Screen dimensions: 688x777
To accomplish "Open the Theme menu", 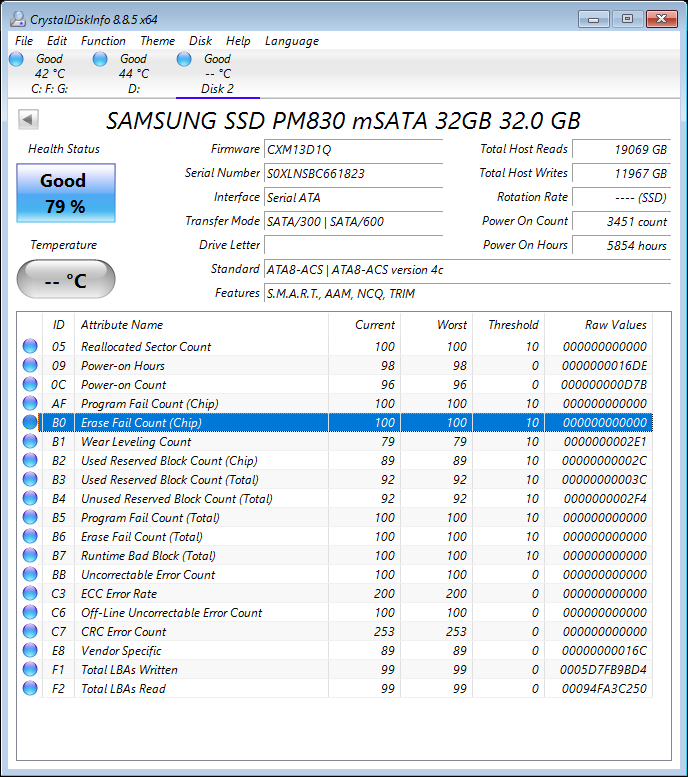I will (x=157, y=41).
